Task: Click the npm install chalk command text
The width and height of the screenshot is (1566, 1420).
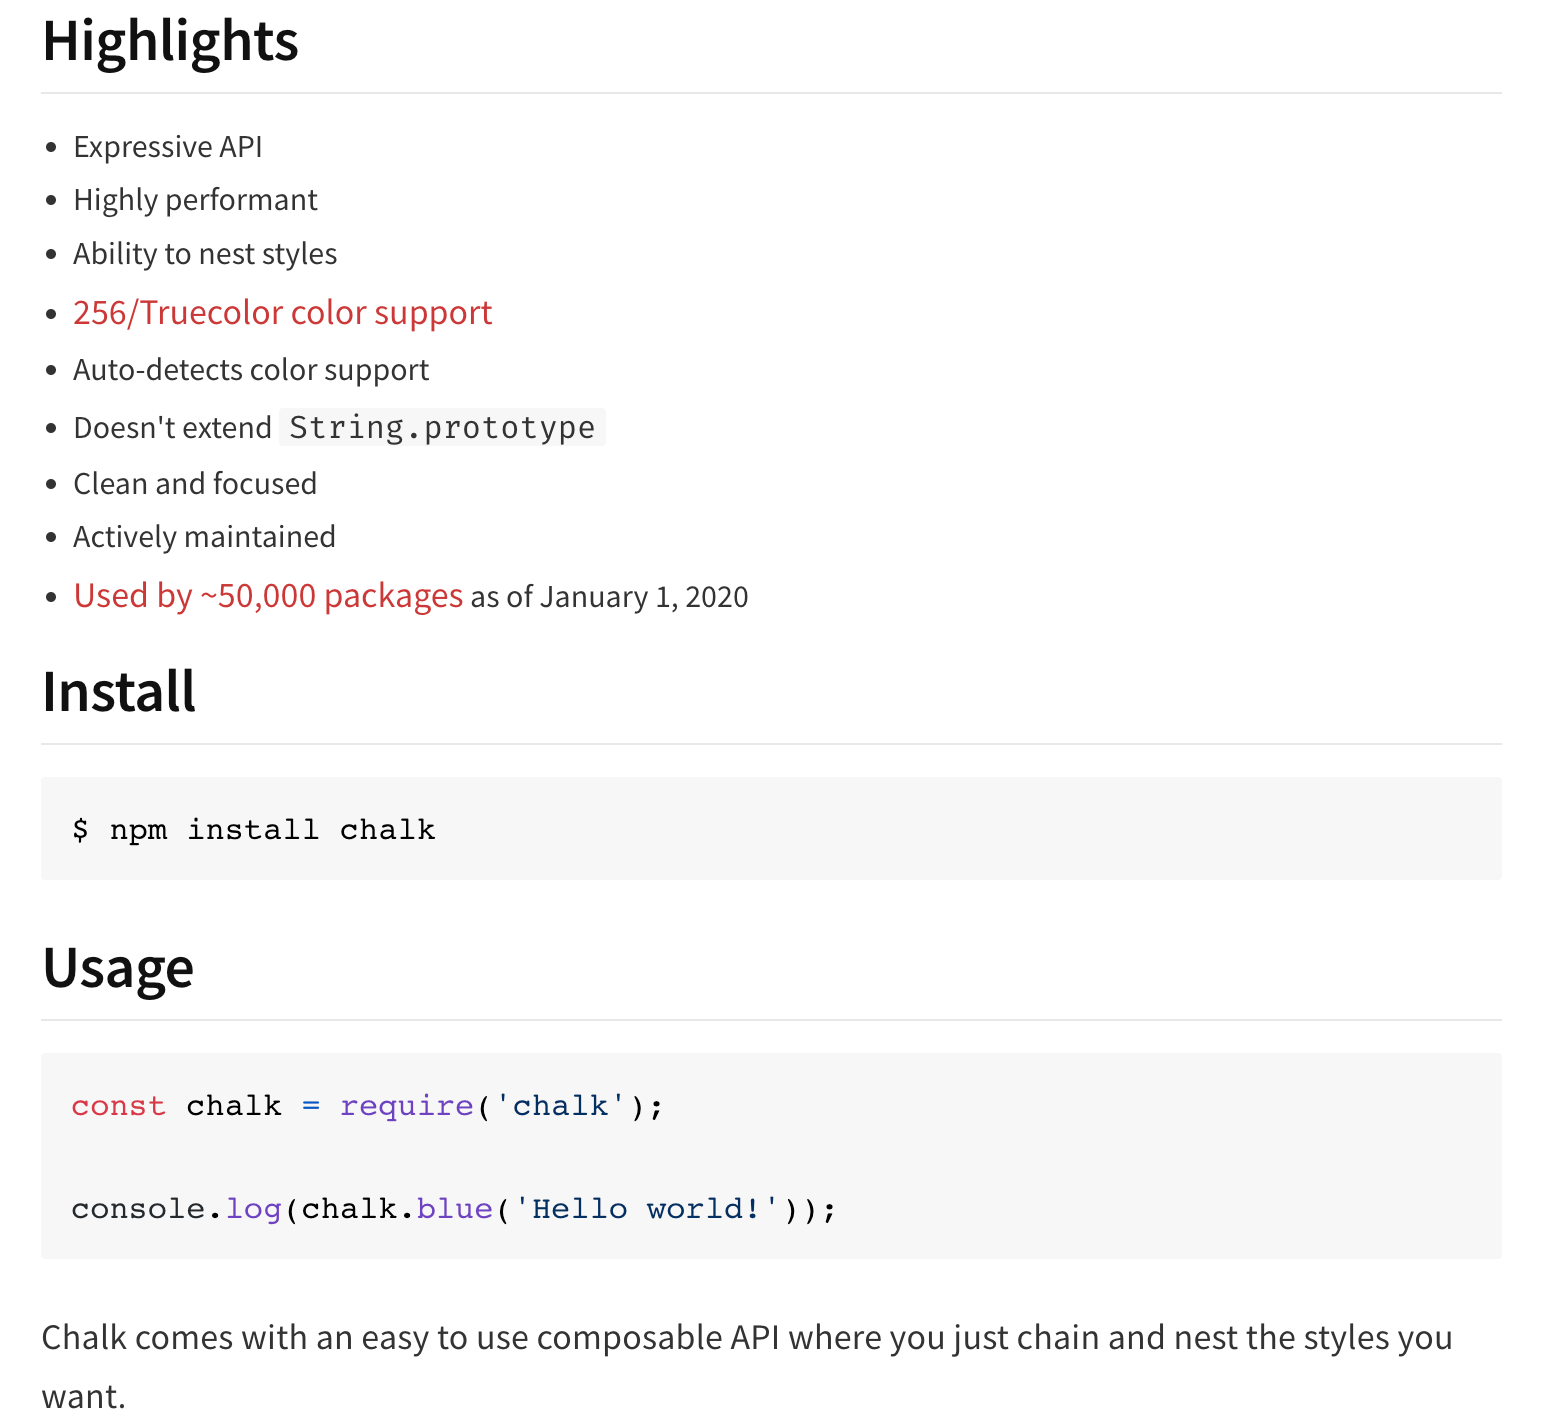Action: (272, 830)
